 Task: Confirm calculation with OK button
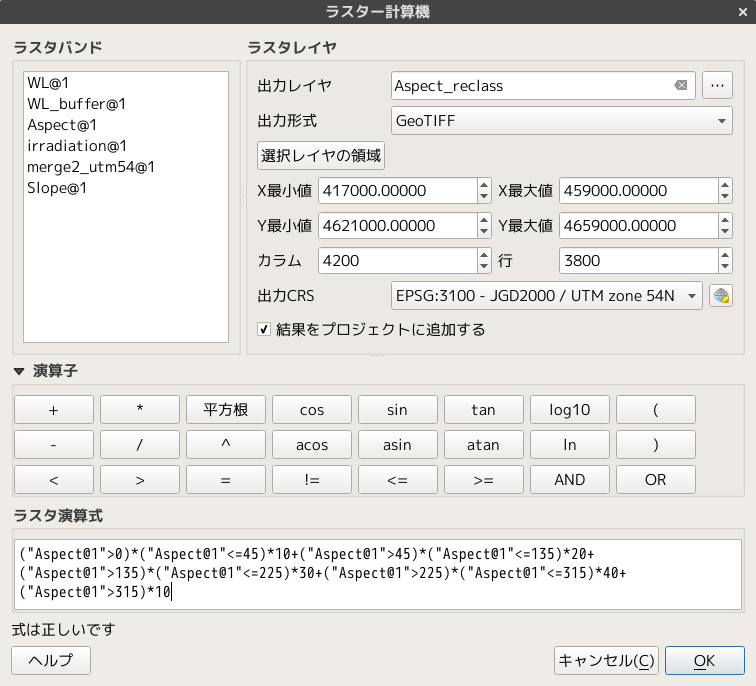704,660
